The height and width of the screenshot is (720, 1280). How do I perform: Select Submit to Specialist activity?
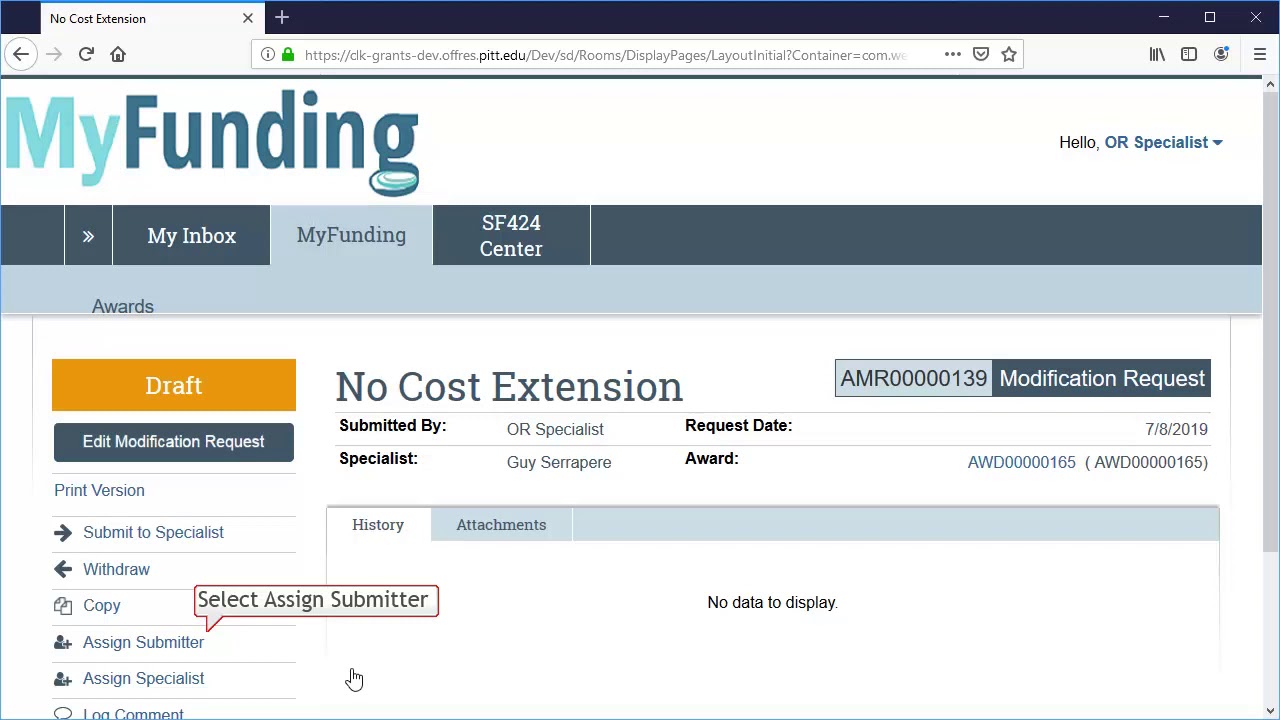click(153, 532)
